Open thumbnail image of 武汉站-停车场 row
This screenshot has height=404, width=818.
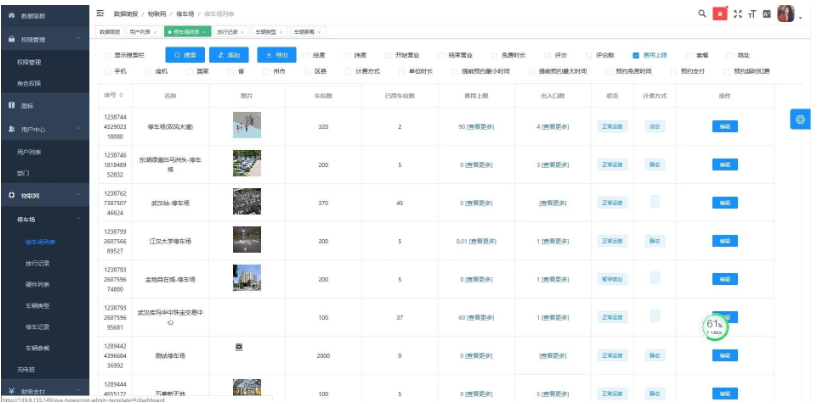click(x=246, y=201)
